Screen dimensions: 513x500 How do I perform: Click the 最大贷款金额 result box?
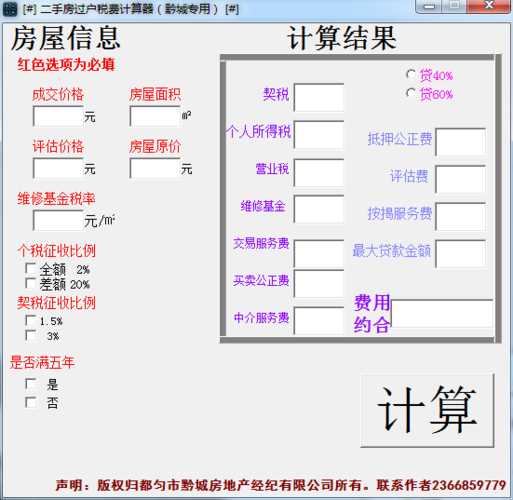click(460, 254)
